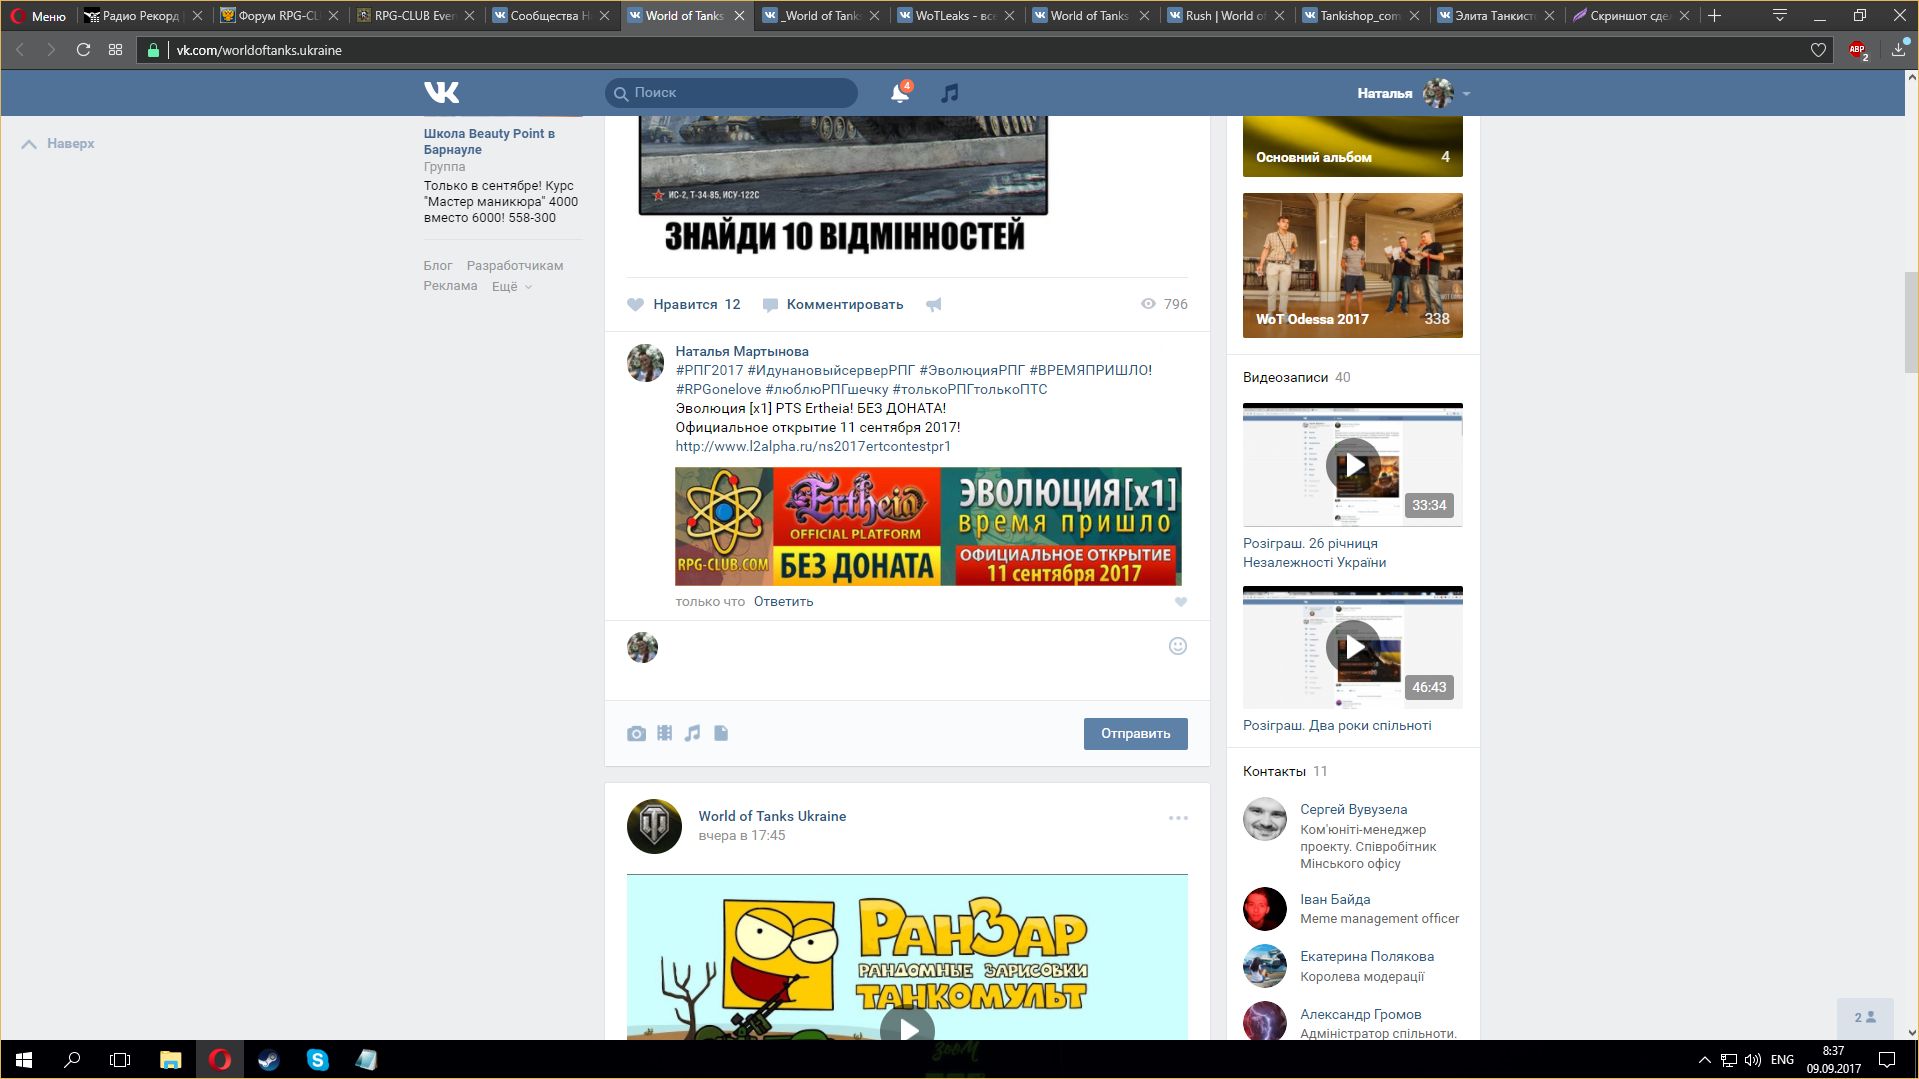Screen dimensions: 1919x1079
Task: Show hidden system tray icons
Action: (1704, 1060)
